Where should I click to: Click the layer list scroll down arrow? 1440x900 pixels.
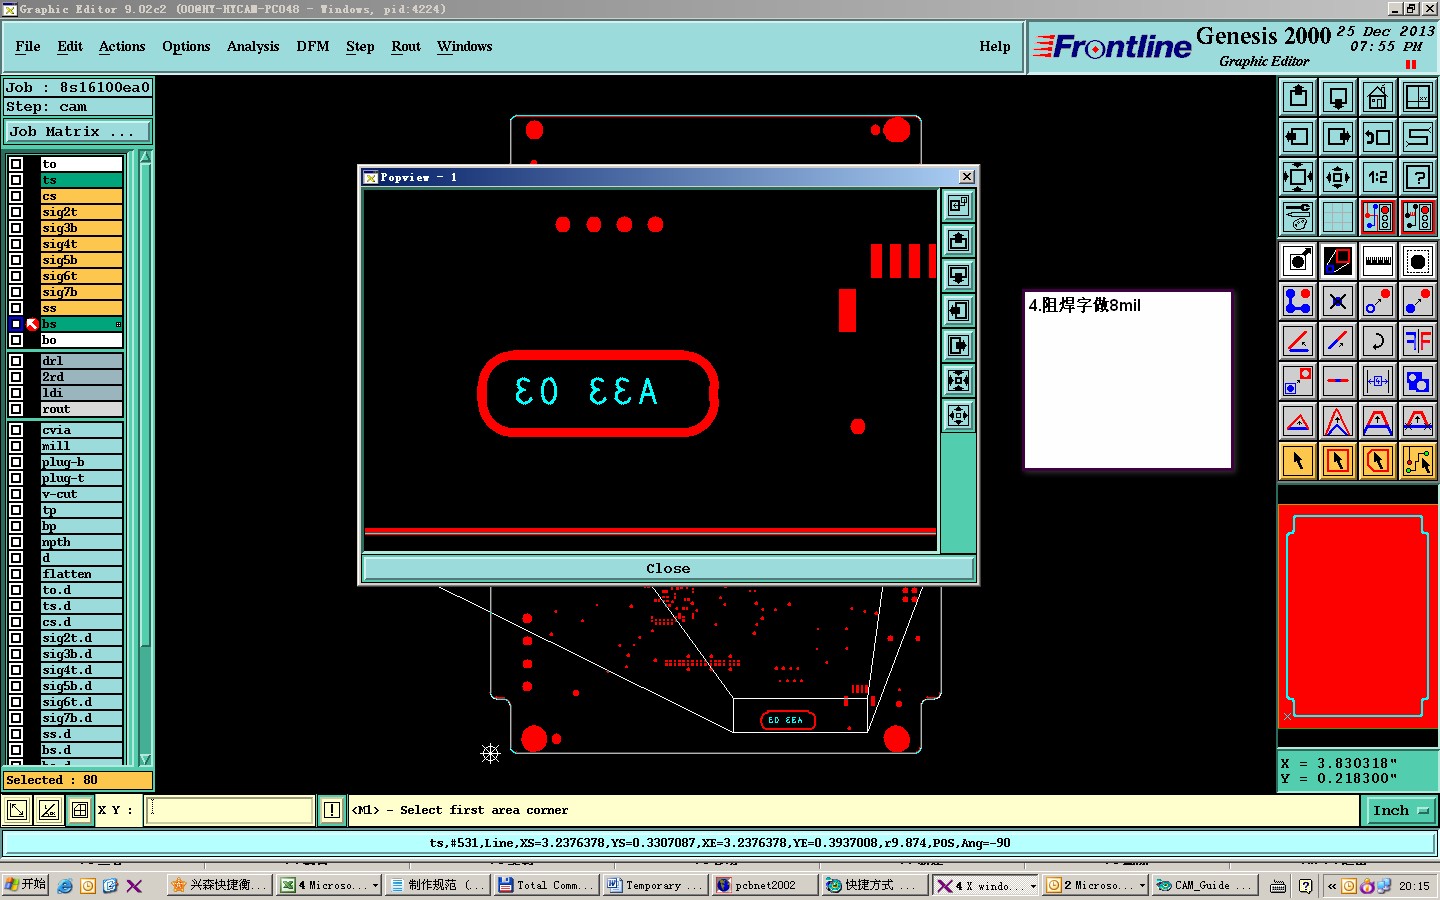145,760
